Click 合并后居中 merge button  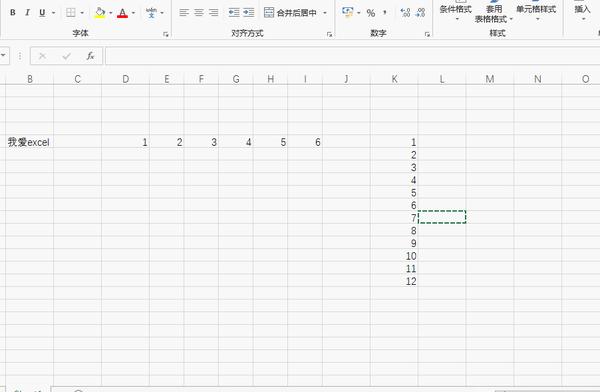coord(290,13)
